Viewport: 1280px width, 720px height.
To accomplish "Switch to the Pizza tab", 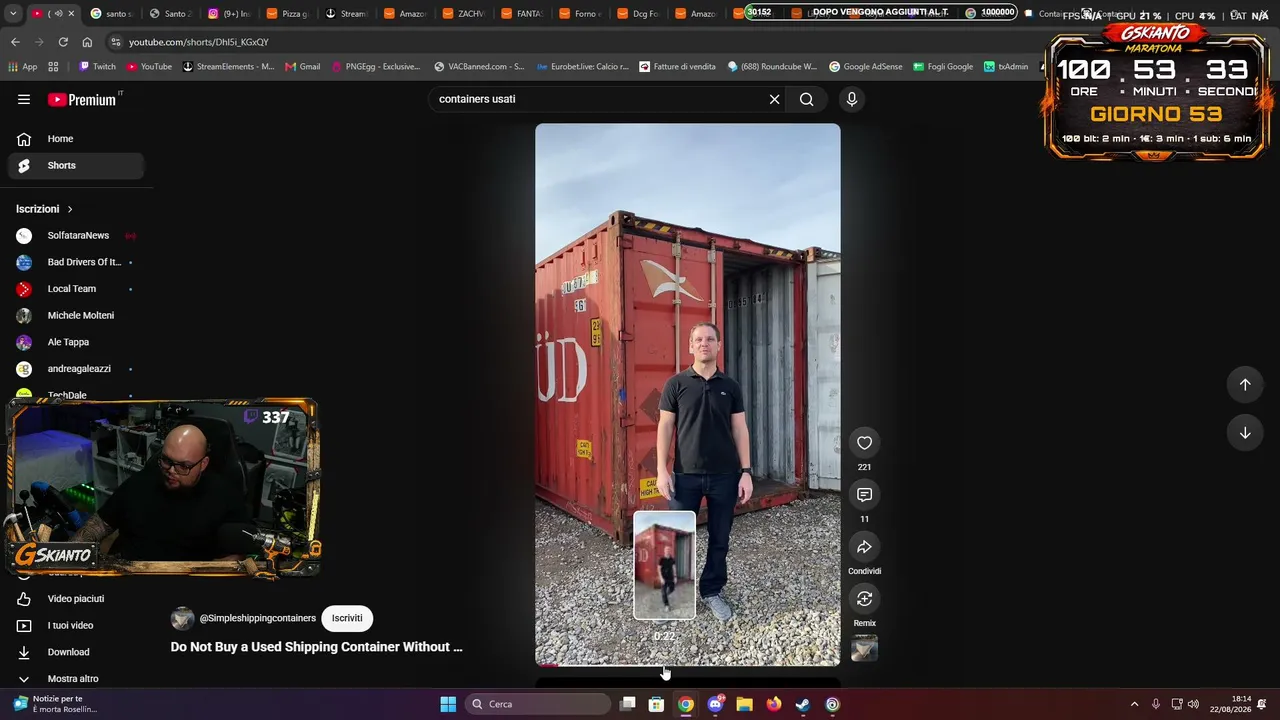I will (x=288, y=13).
